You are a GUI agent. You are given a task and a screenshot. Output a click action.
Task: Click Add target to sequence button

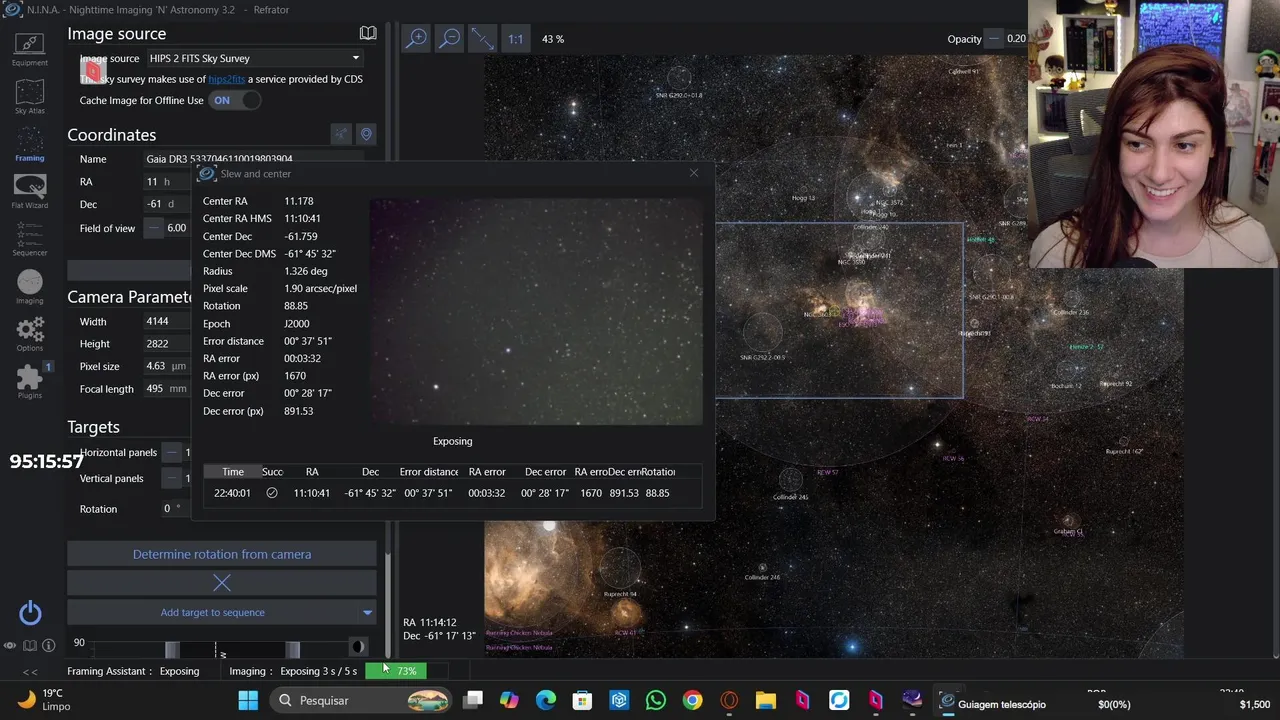[x=212, y=612]
